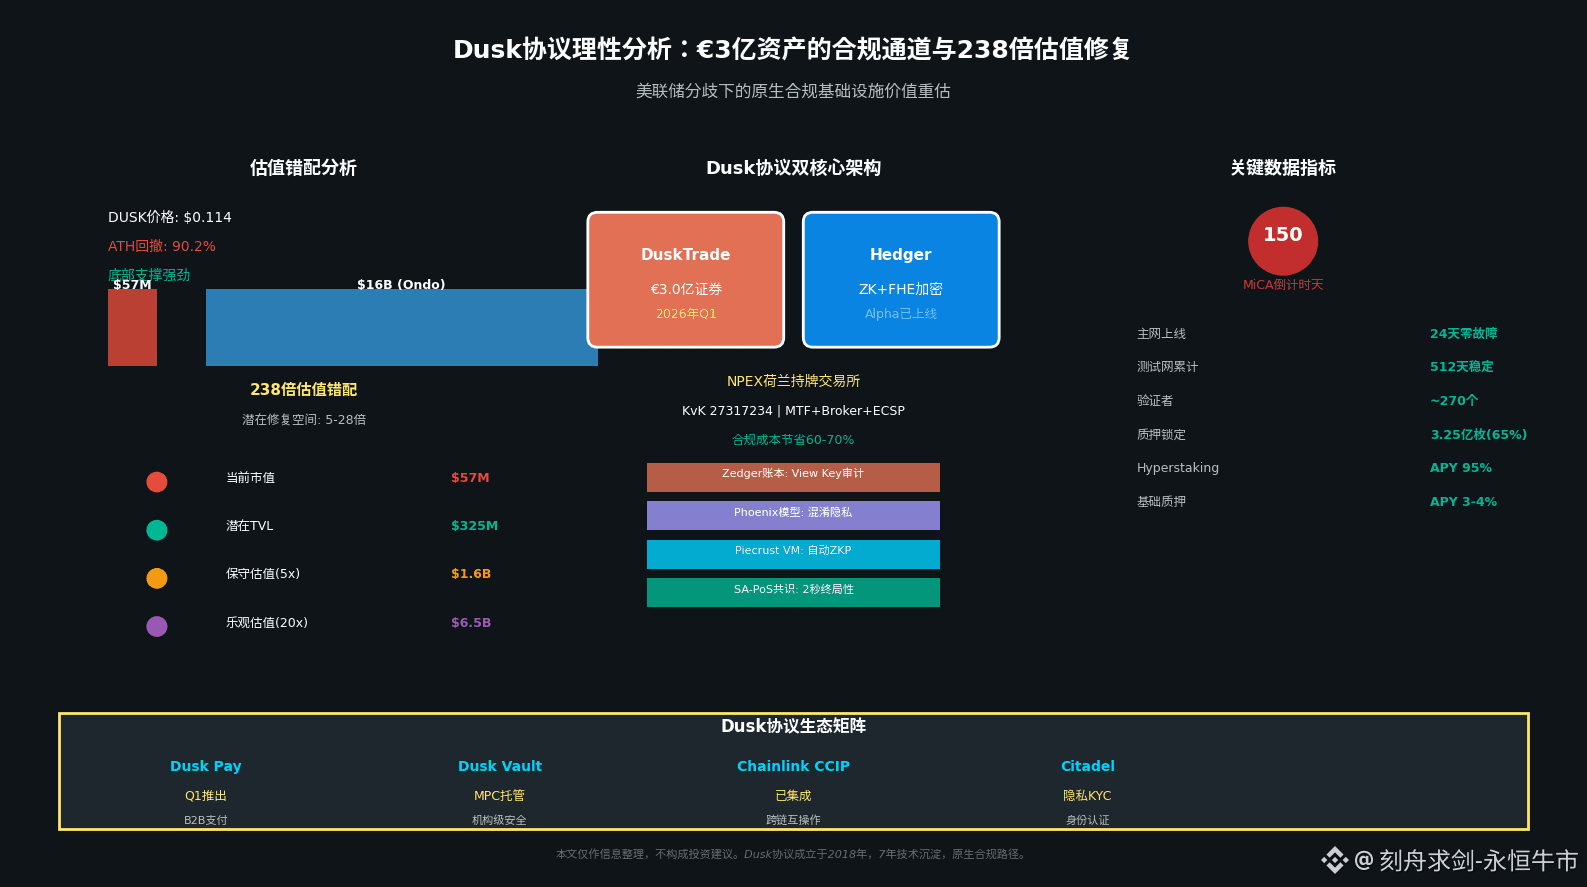Click the Dusk Pay ecosystem title
The width and height of the screenshot is (1587, 887).
click(206, 766)
